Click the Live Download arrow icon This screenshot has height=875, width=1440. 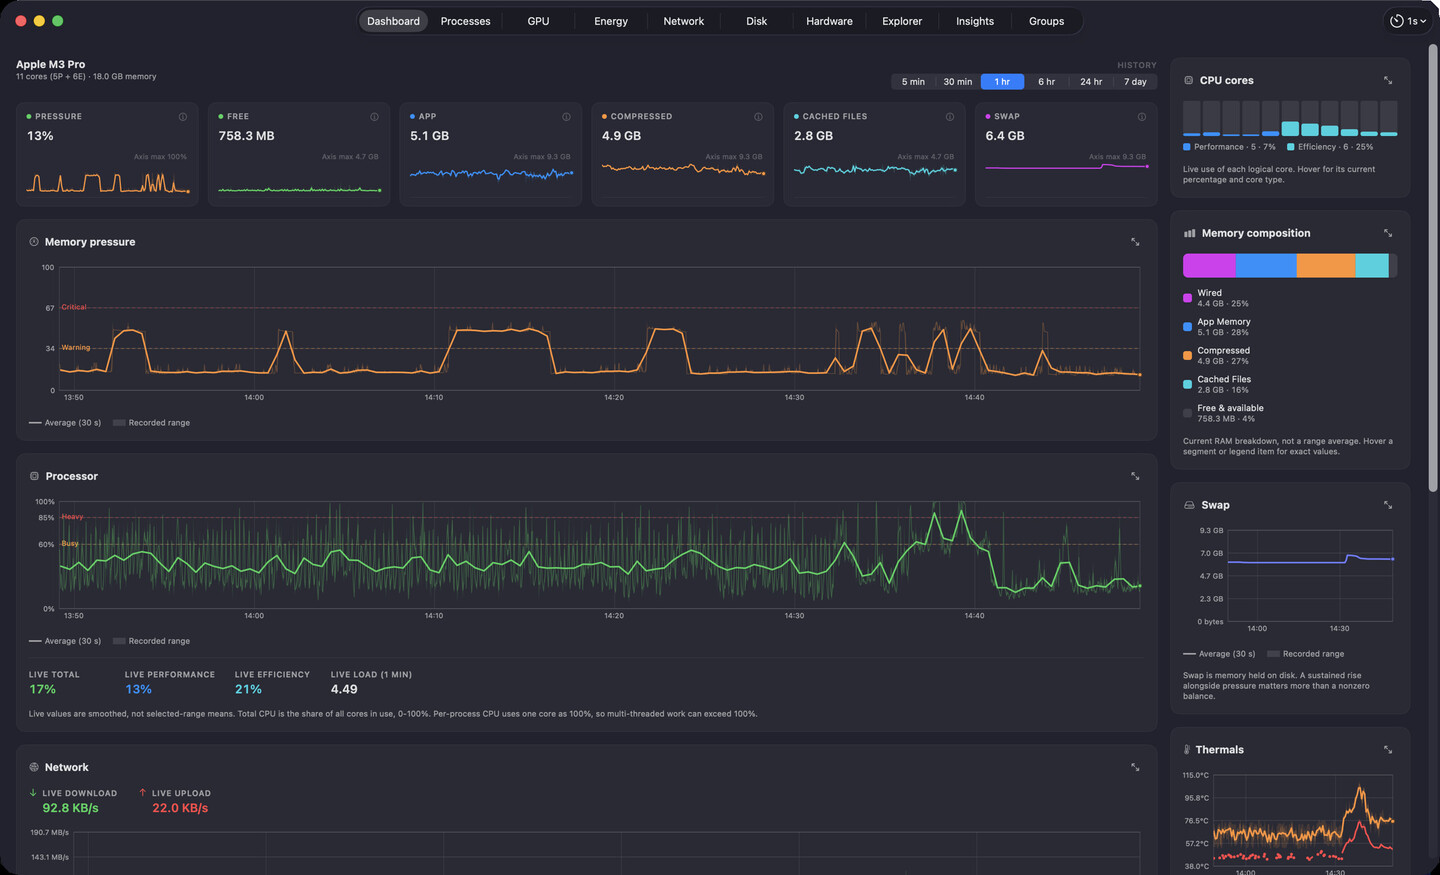click(33, 793)
